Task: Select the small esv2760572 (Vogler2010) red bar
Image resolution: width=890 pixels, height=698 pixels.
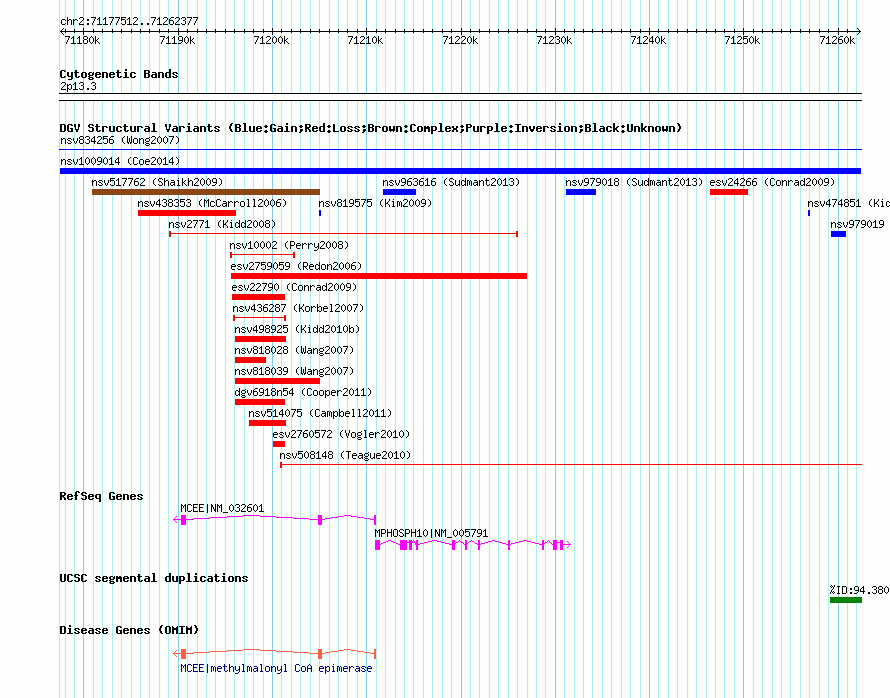Action: tap(279, 444)
